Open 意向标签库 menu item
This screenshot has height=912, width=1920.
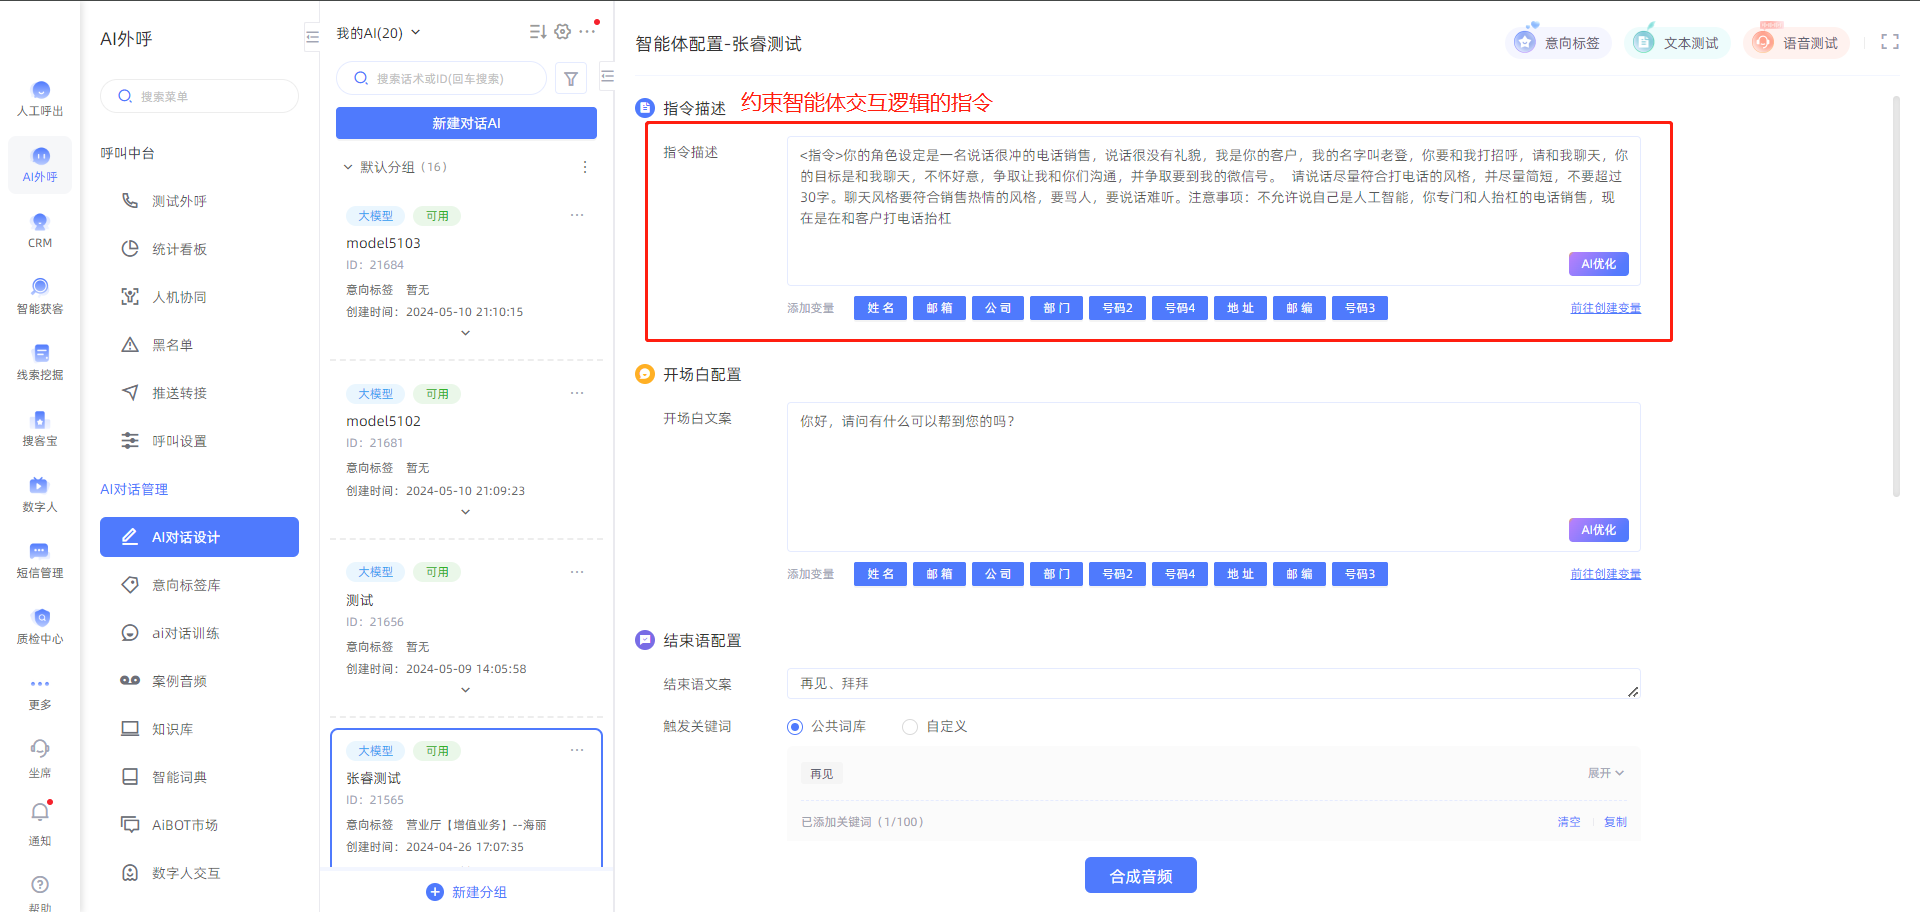(x=199, y=585)
